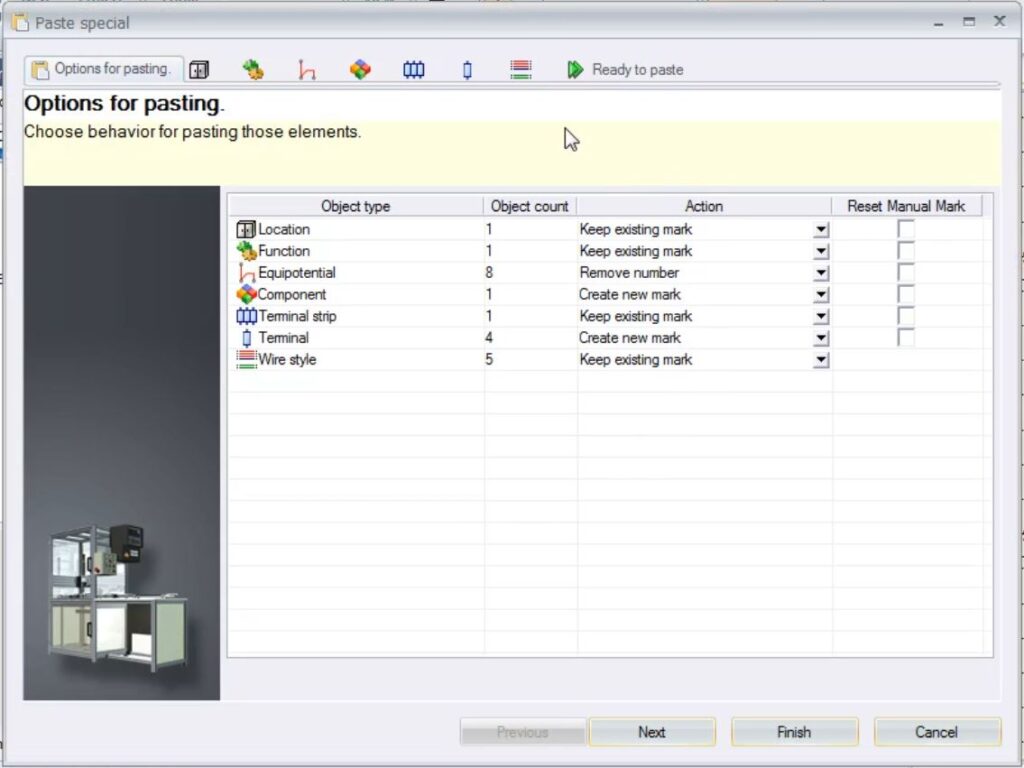Click the machine illustration thumbnail
Viewport: 1024px width, 768px height.
point(120,596)
